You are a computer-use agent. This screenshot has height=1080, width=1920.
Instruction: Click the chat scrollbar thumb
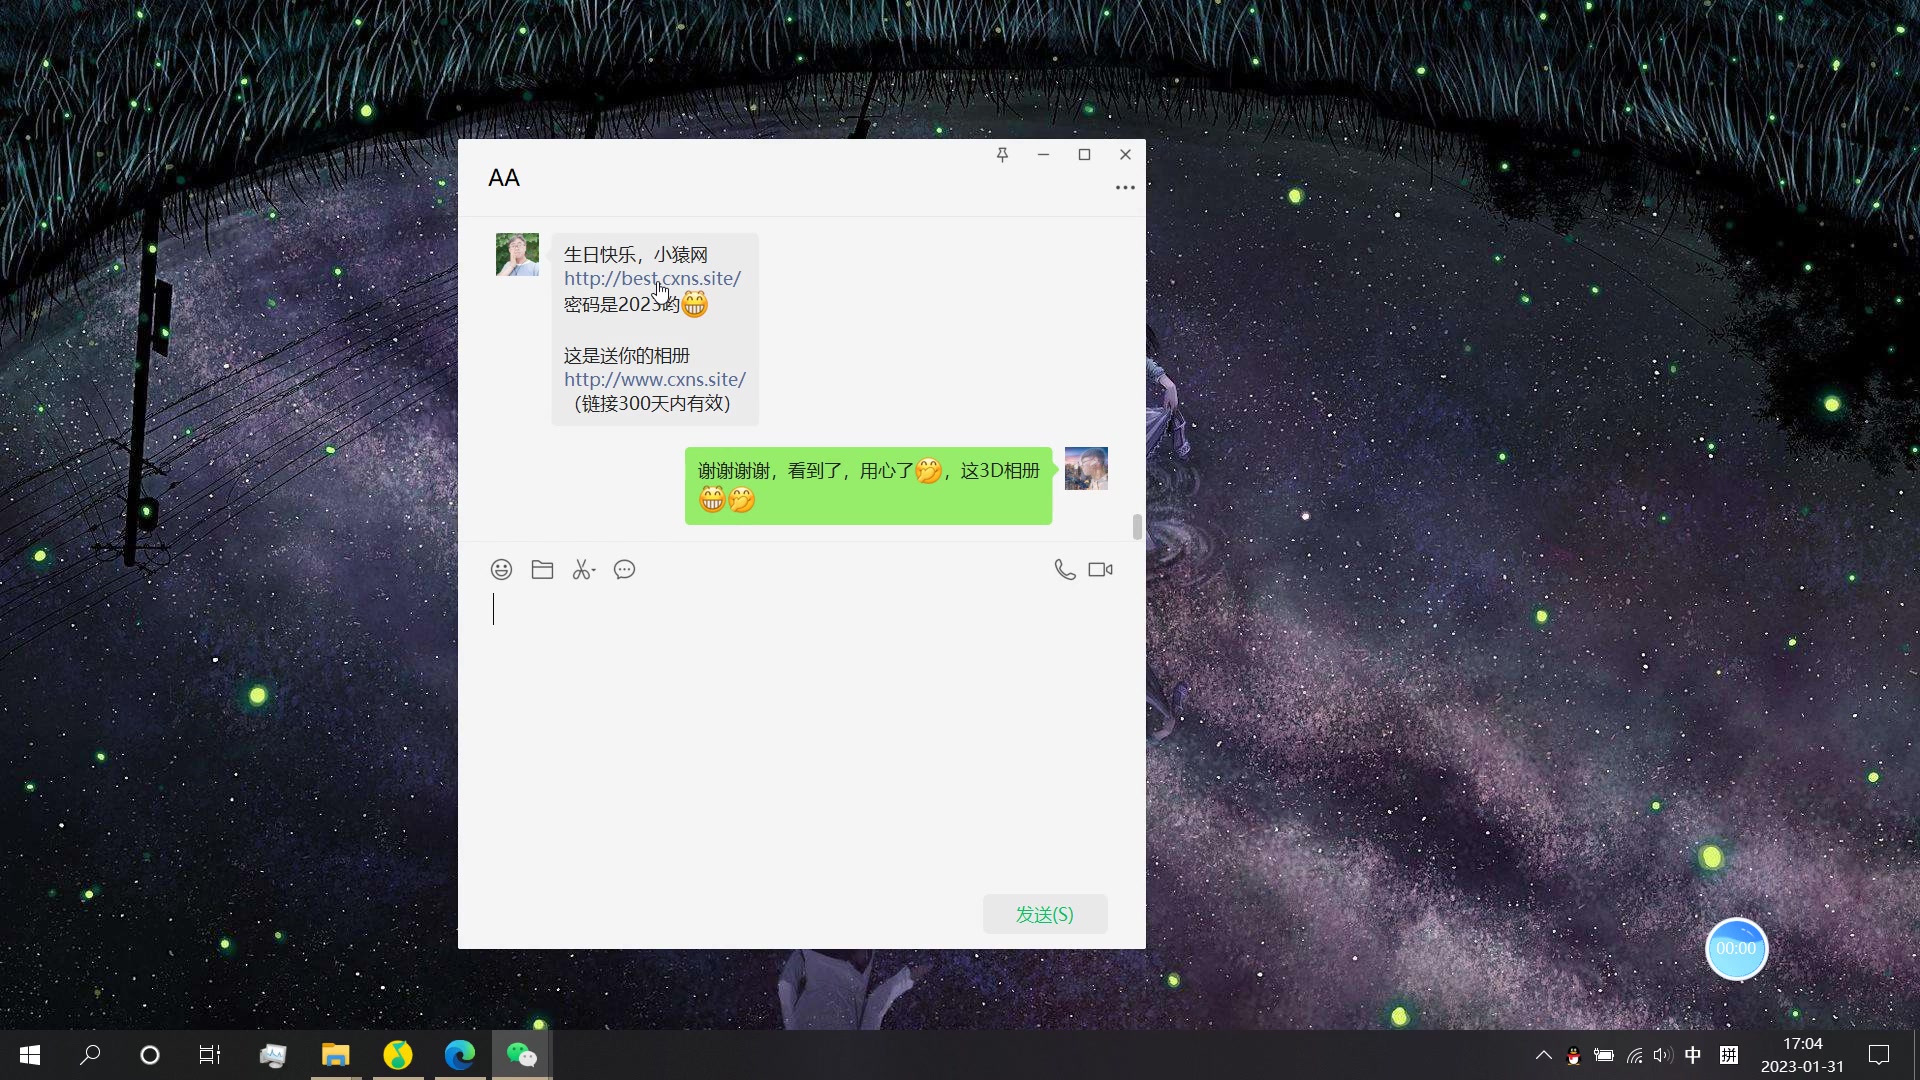[x=1137, y=526]
